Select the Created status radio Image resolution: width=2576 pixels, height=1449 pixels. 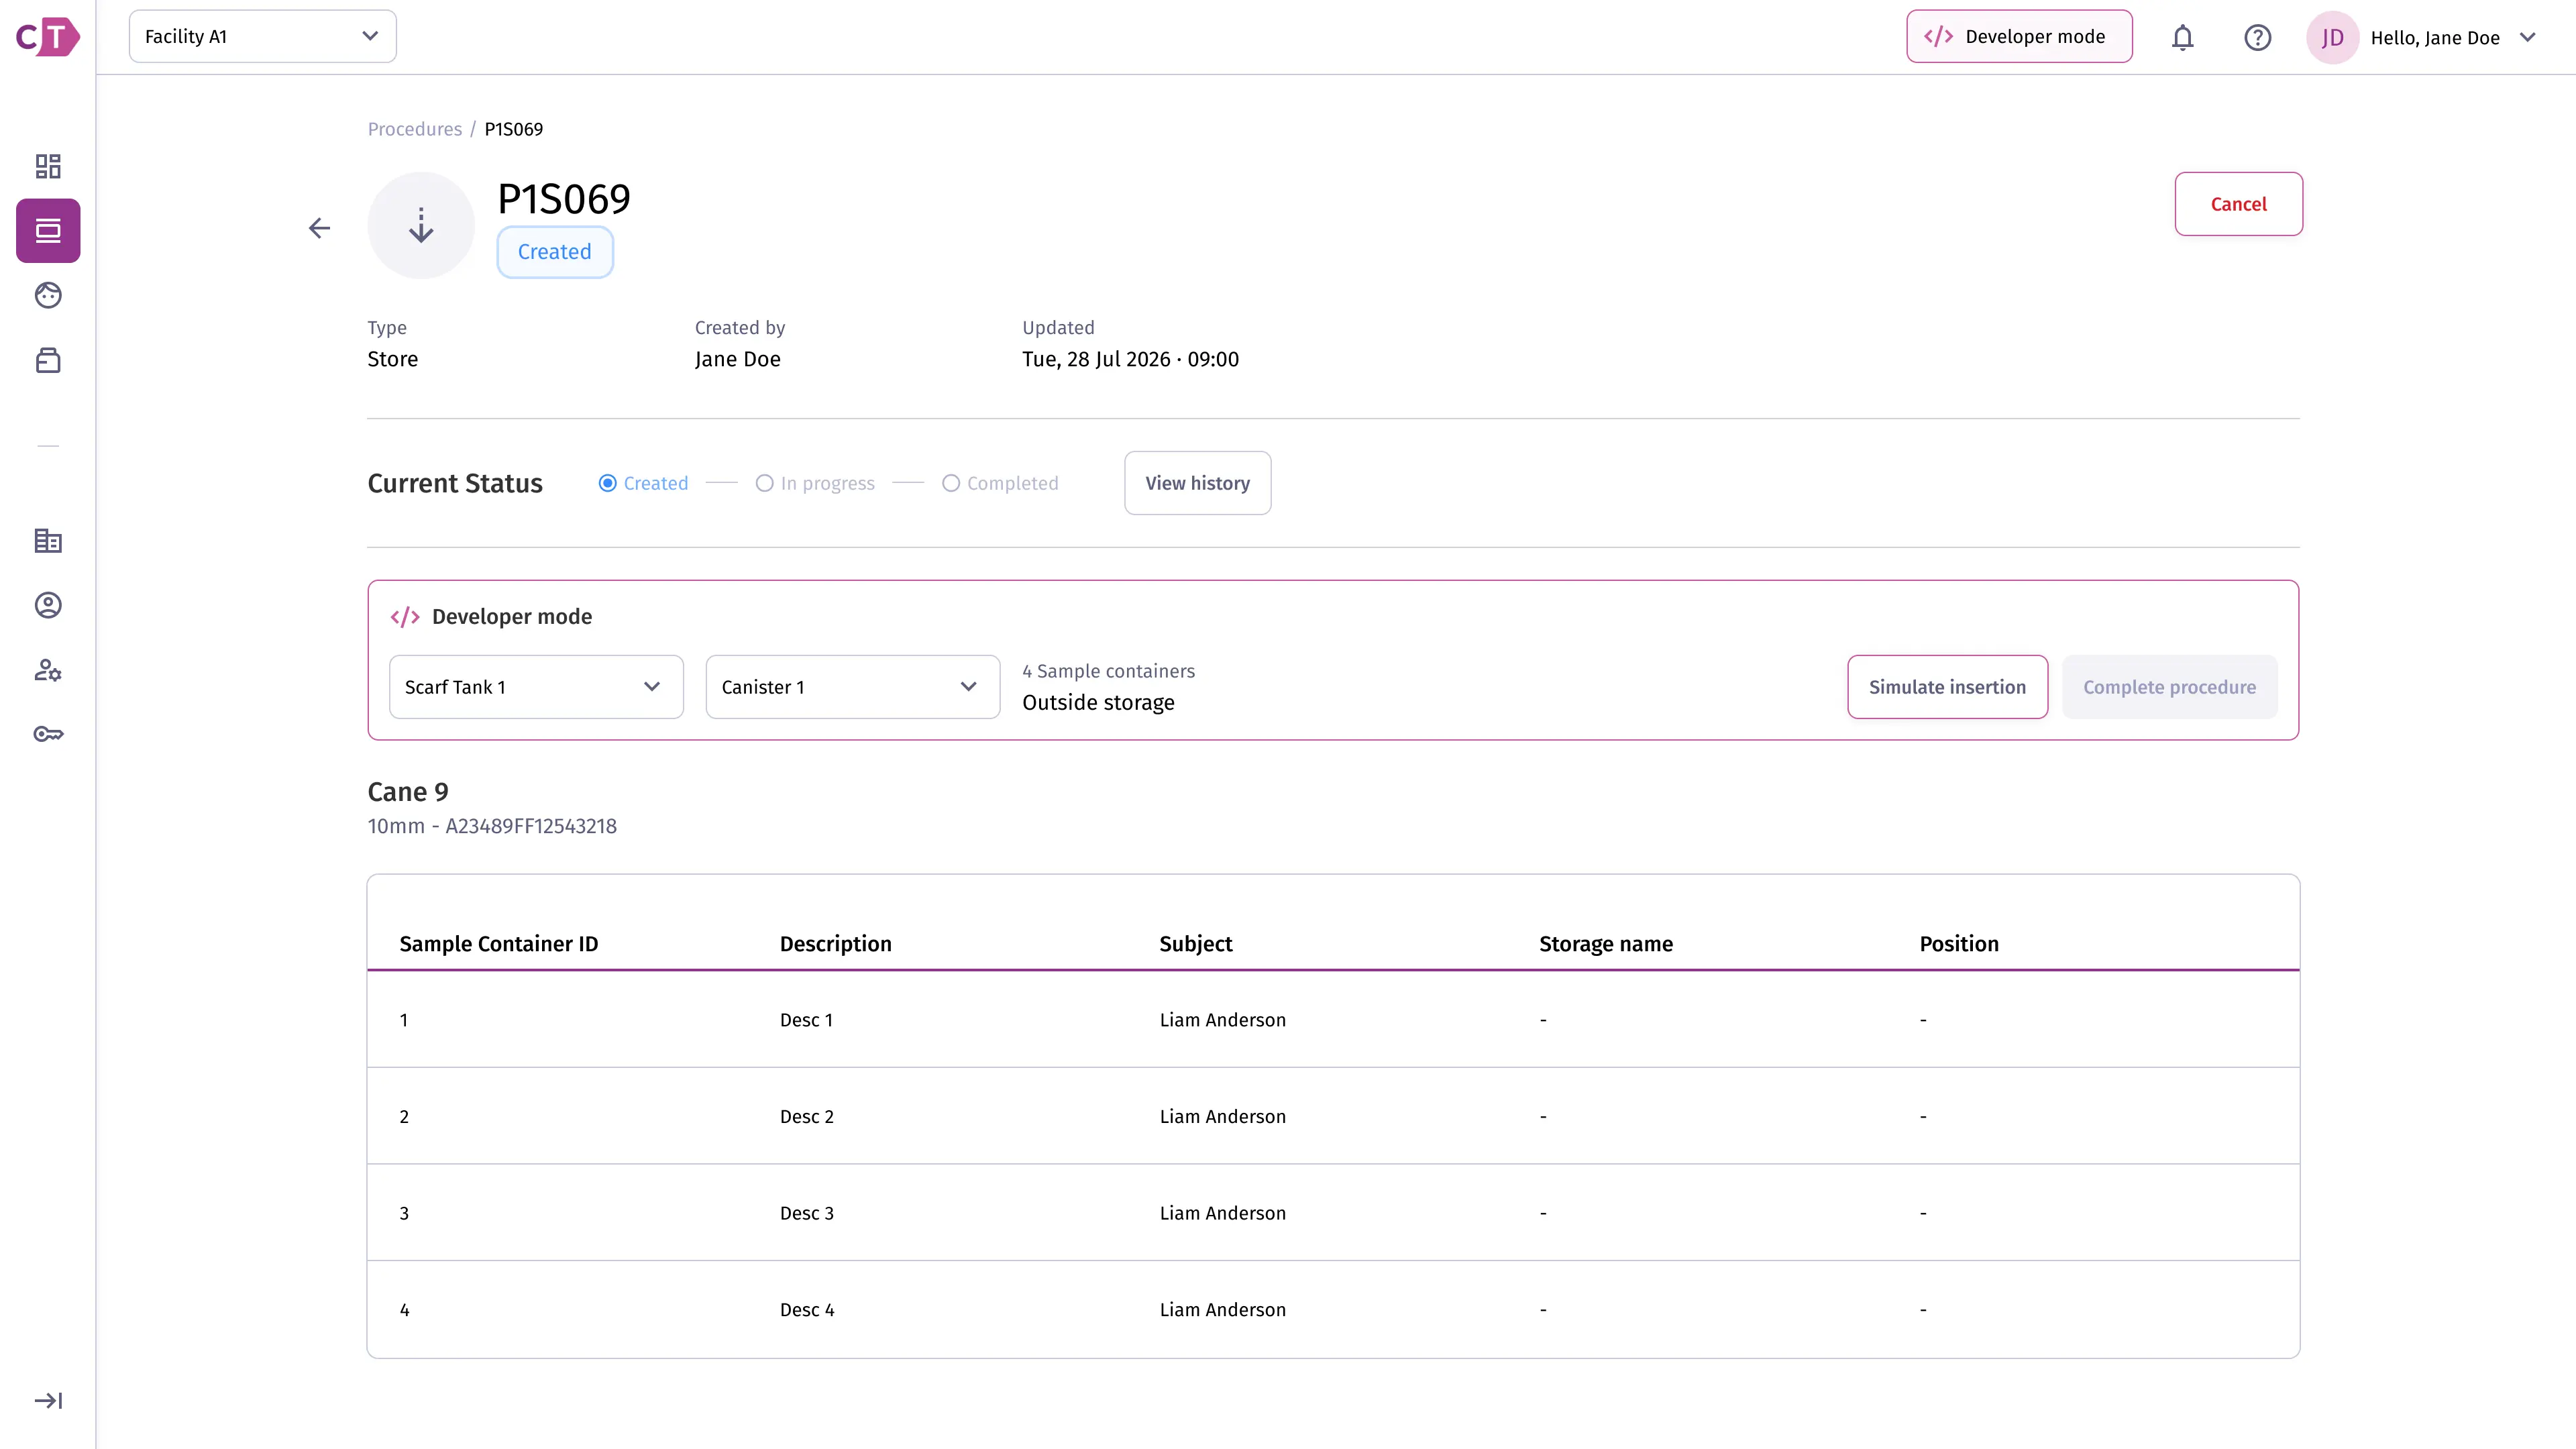(x=607, y=483)
